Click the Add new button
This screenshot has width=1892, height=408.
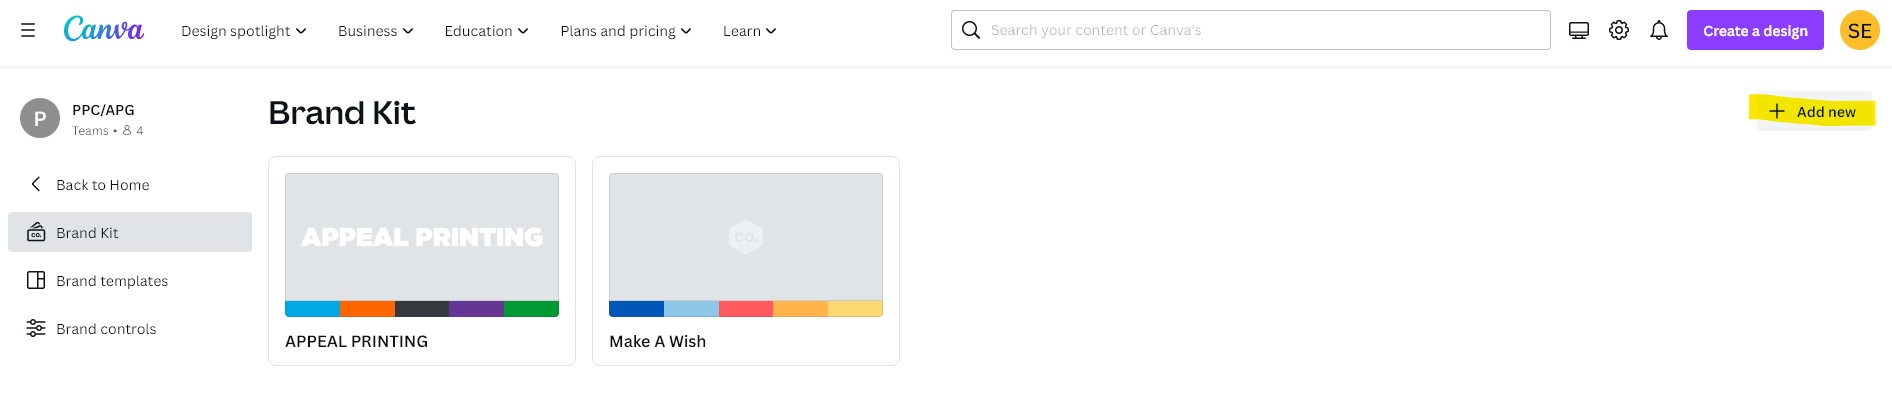(1812, 112)
